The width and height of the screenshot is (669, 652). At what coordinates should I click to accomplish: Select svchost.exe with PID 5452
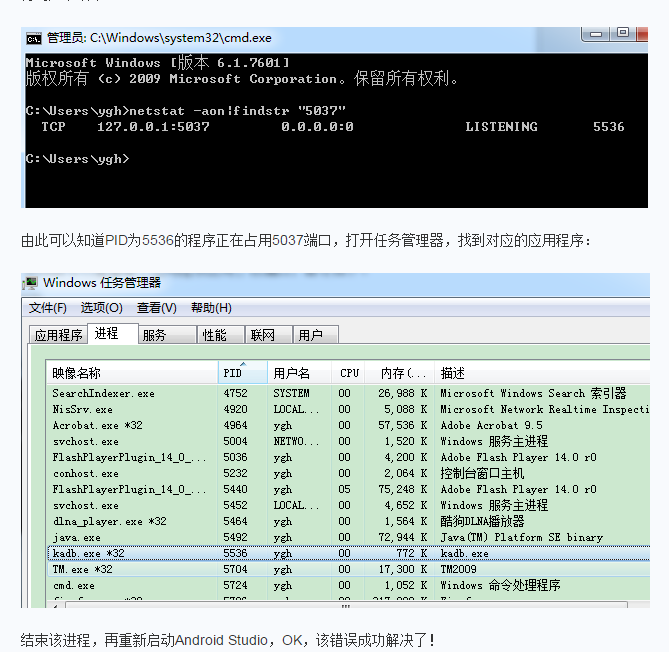[x=348, y=505]
